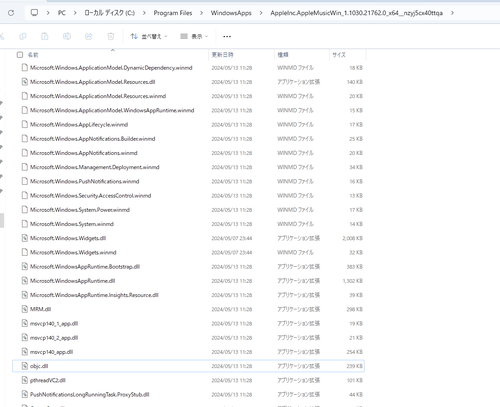This screenshot has width=500, height=407.
Task: Select Microsoft.Windows.Management.Deployment.winmd file
Action: (x=94, y=167)
